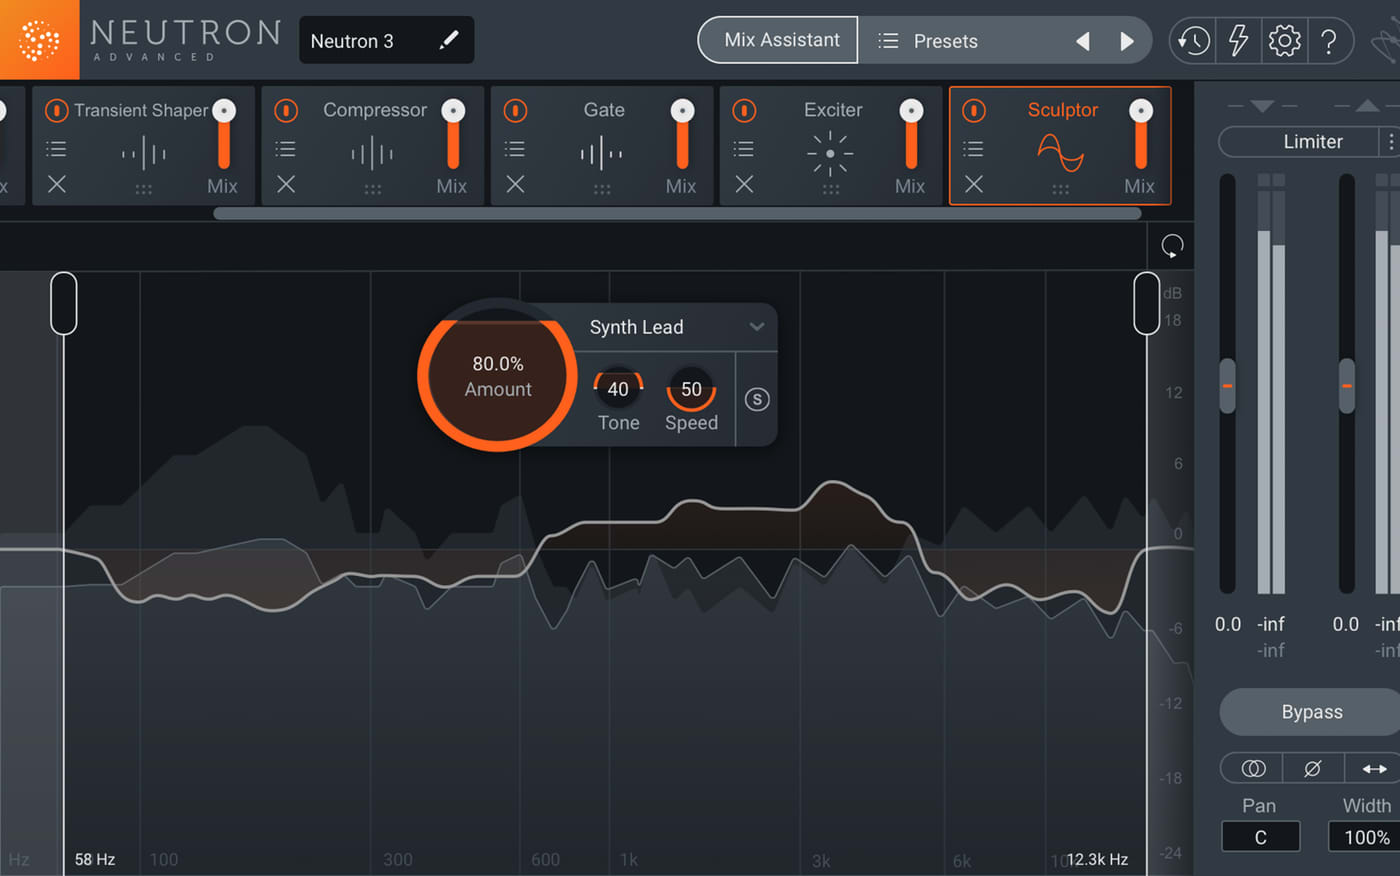Click the Neutron 3 preset name
1400x876 pixels.
click(352, 41)
